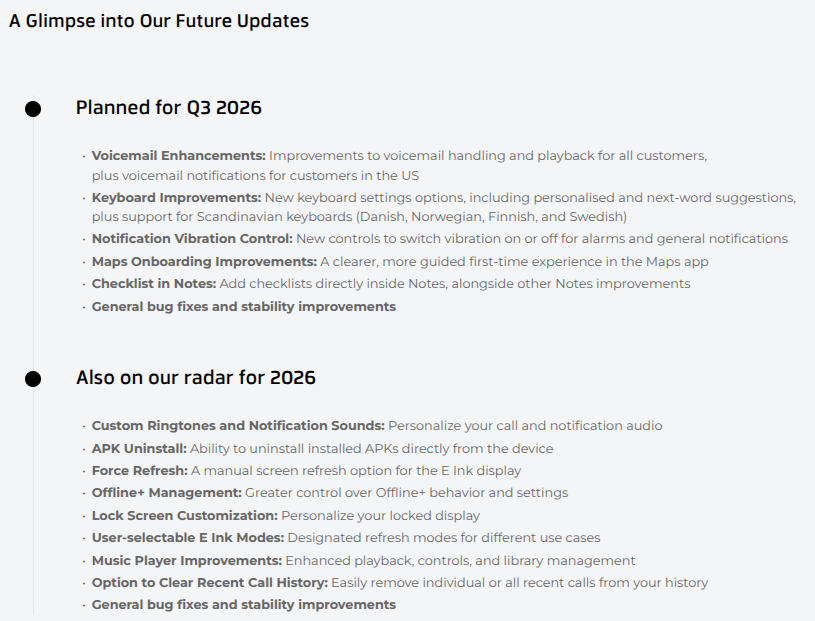The width and height of the screenshot is (815, 621).
Task: Click Custom Ringtones and Notification Sounds entry
Action: tap(377, 426)
